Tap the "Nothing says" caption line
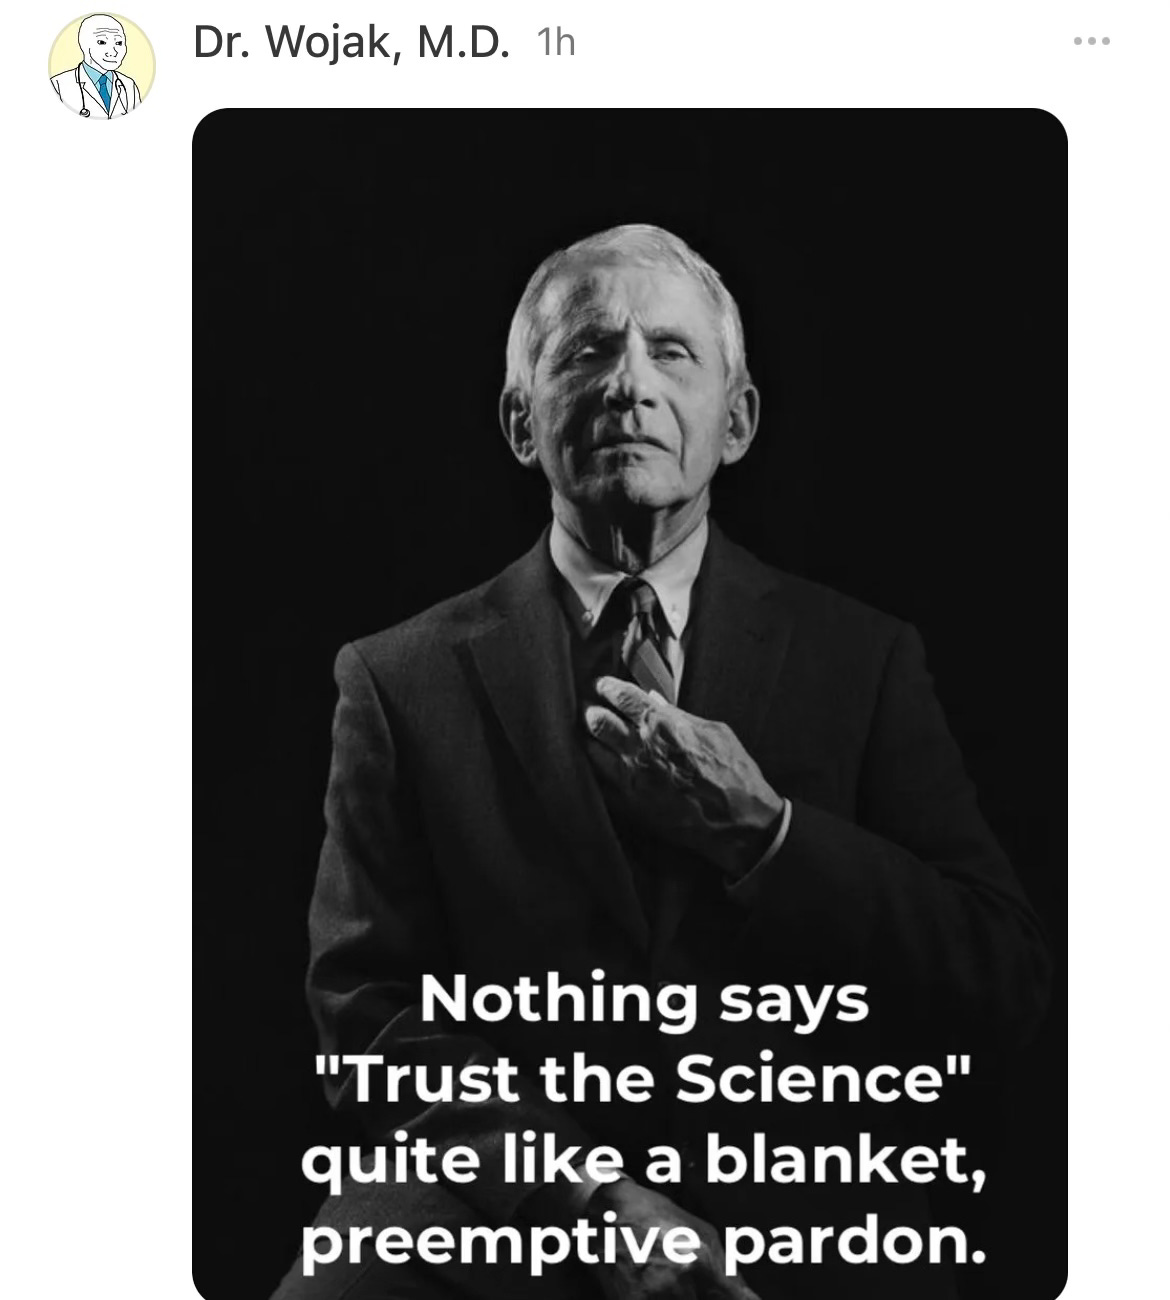This screenshot has height=1300, width=1170. 644,1001
